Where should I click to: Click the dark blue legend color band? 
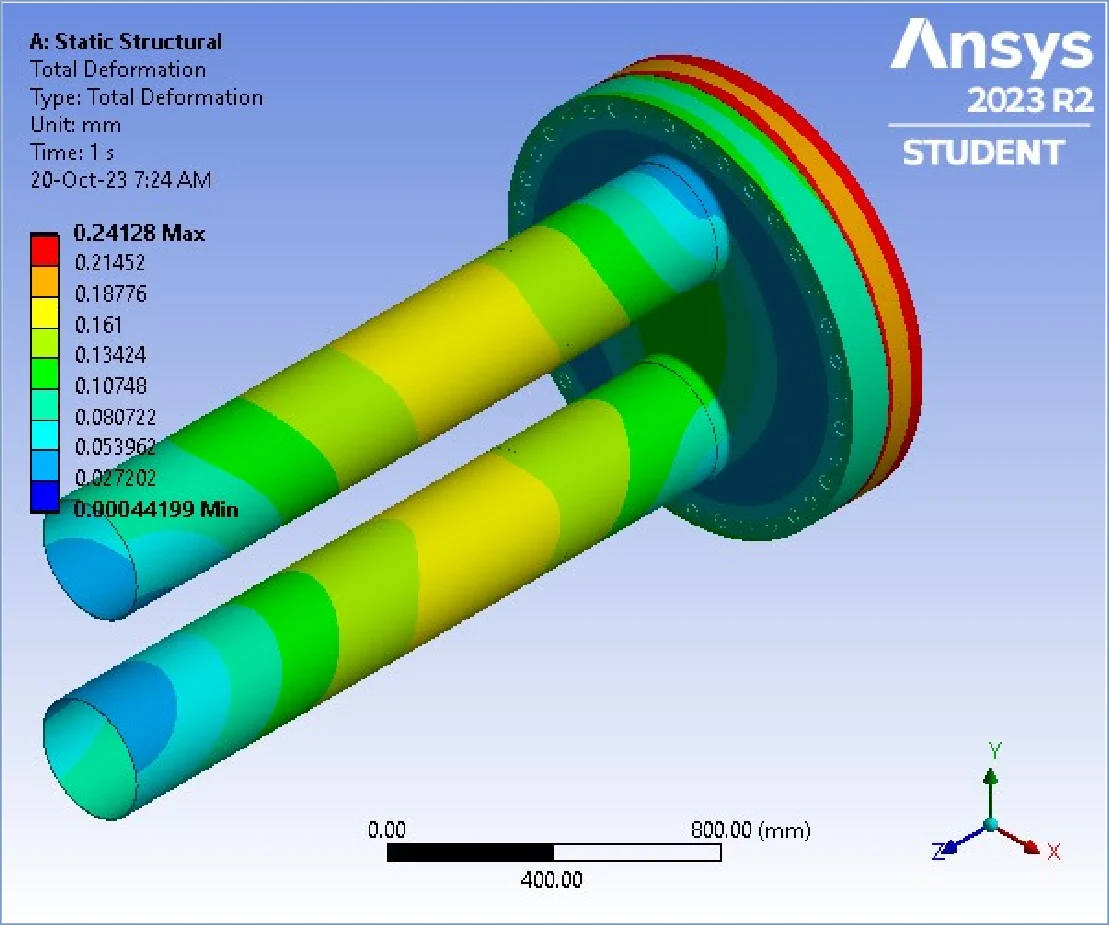point(45,496)
